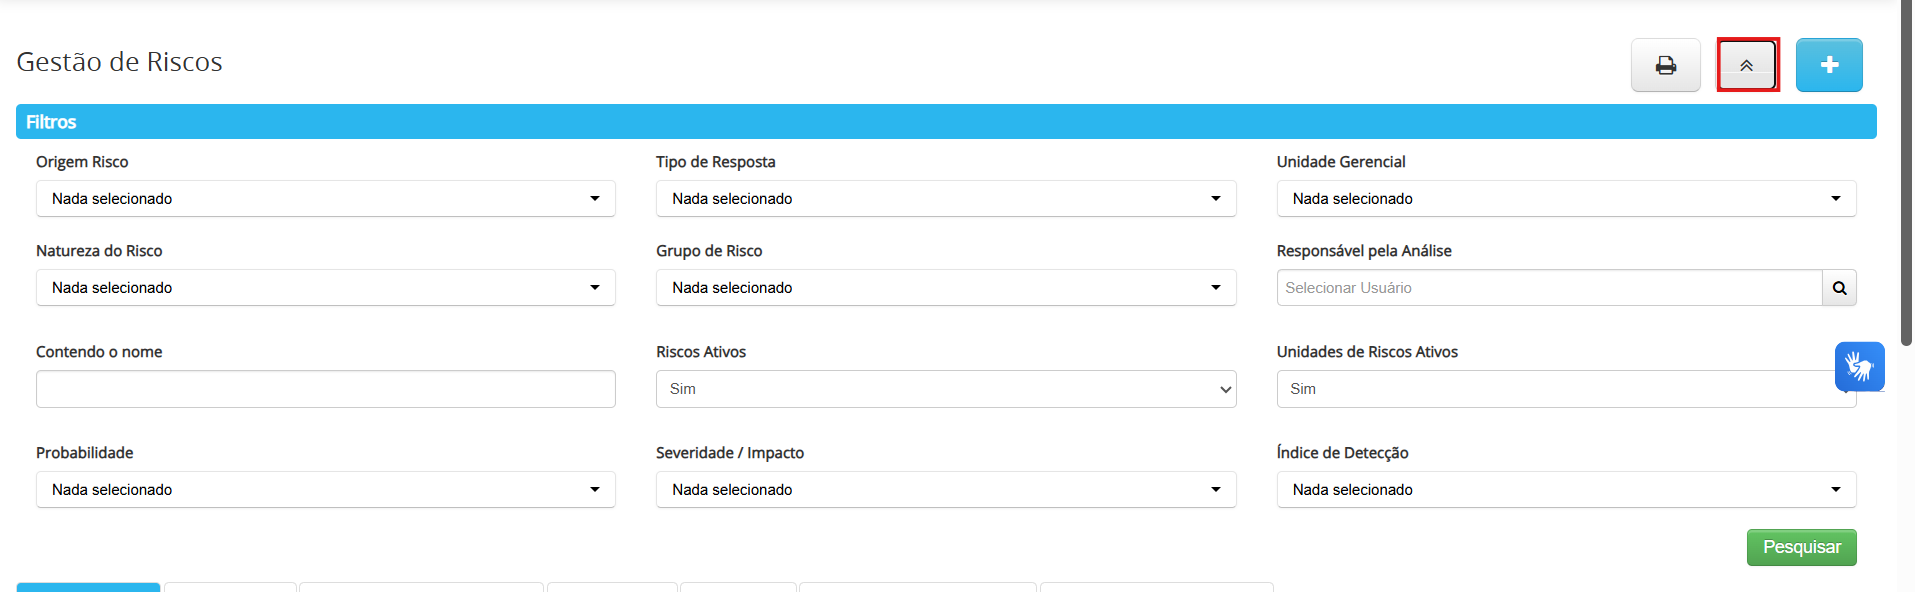Expand the Natureza do Risco dropdown
The width and height of the screenshot is (1915, 592).
click(x=325, y=288)
